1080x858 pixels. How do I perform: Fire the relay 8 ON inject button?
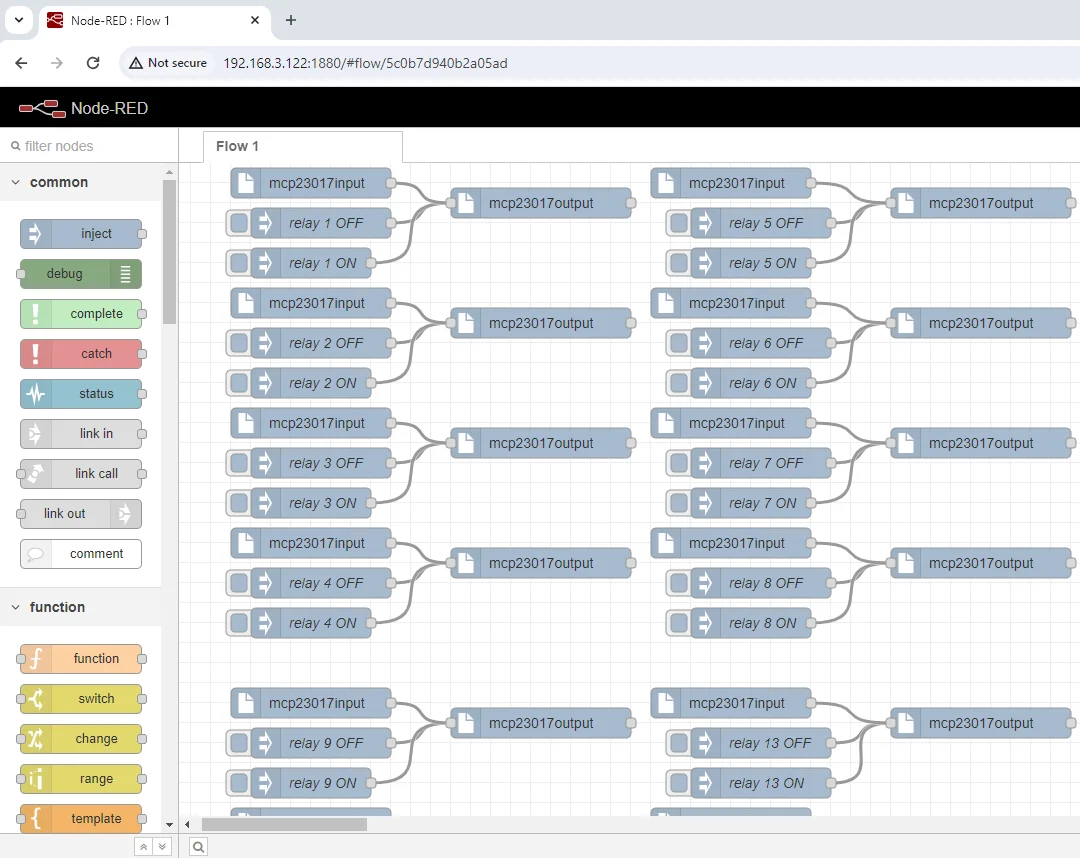click(679, 623)
